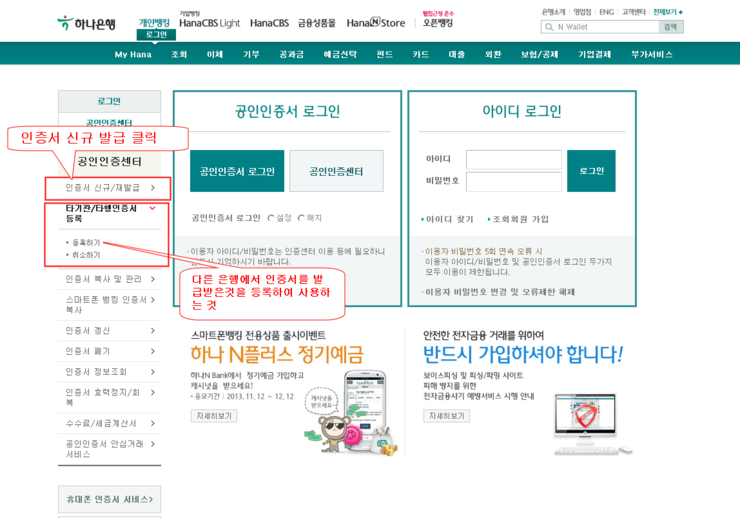Open the 금융상품몰 tab
Viewport: 740px width, 519px height.
click(x=317, y=23)
